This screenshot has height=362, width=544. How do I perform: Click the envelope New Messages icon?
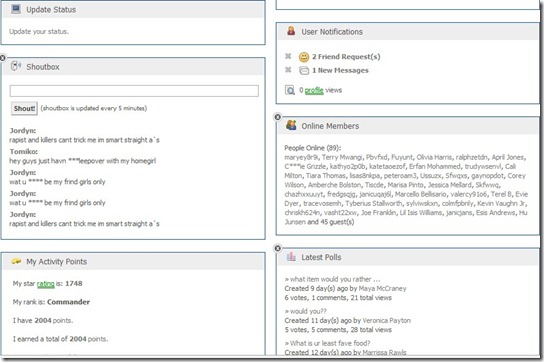tap(304, 70)
